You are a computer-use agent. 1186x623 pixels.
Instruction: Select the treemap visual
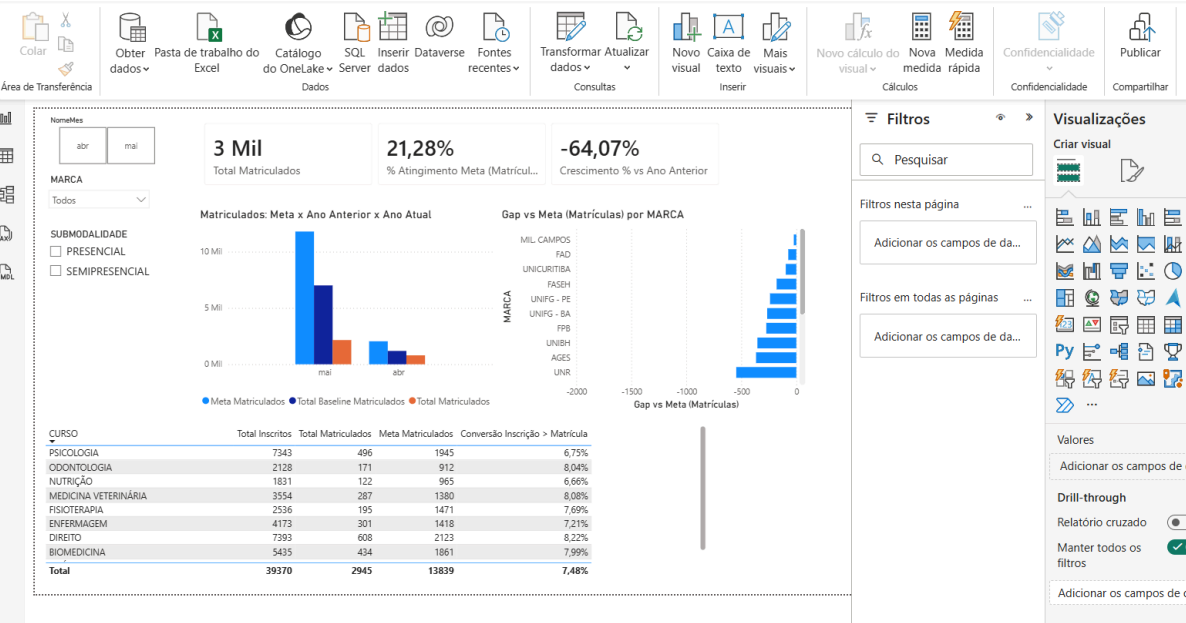pos(1064,298)
